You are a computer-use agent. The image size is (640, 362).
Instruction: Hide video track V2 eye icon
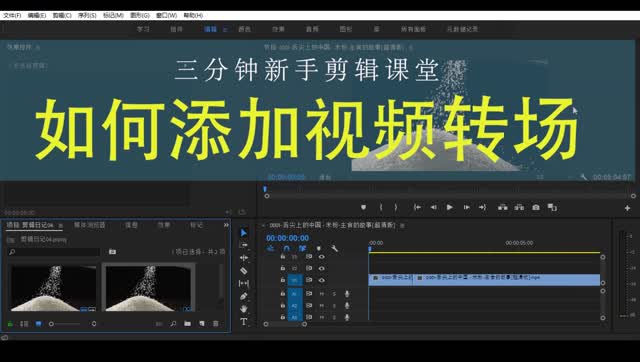pyautogui.click(x=322, y=269)
